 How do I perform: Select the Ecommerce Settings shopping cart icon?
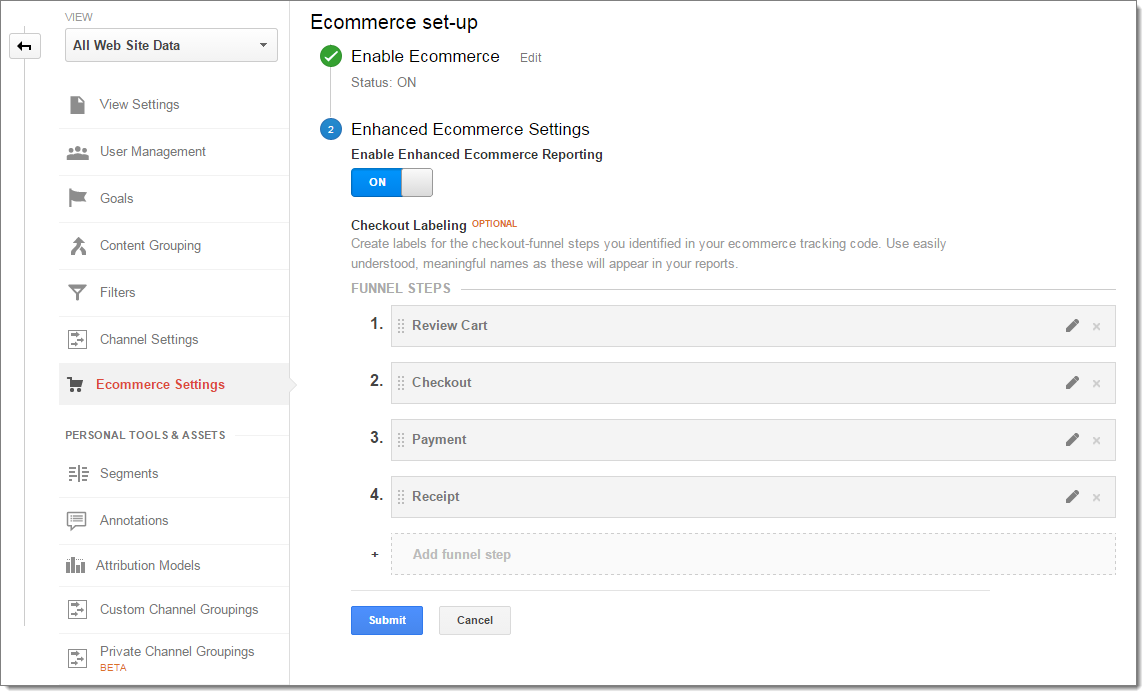[77, 384]
